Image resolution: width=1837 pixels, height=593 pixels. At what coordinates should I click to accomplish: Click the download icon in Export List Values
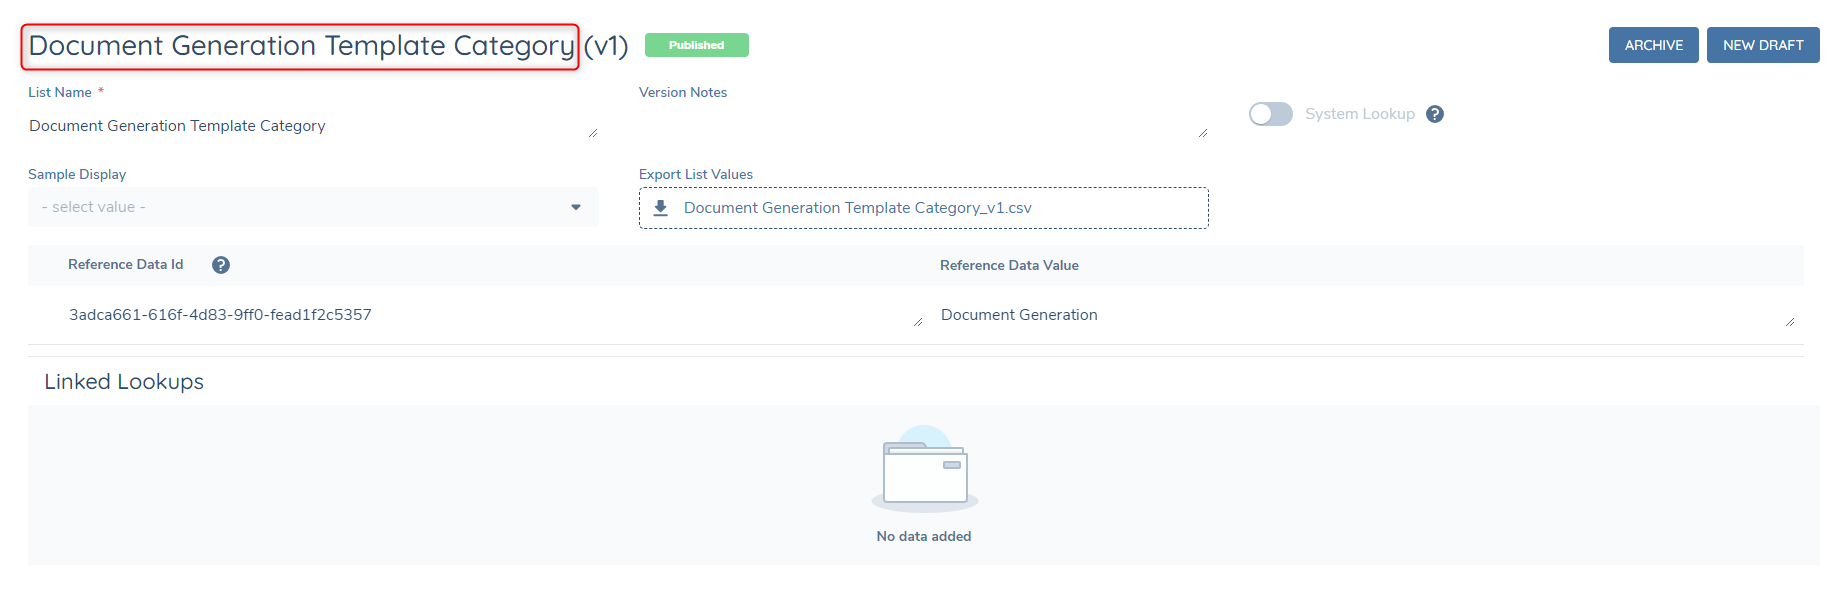click(660, 208)
